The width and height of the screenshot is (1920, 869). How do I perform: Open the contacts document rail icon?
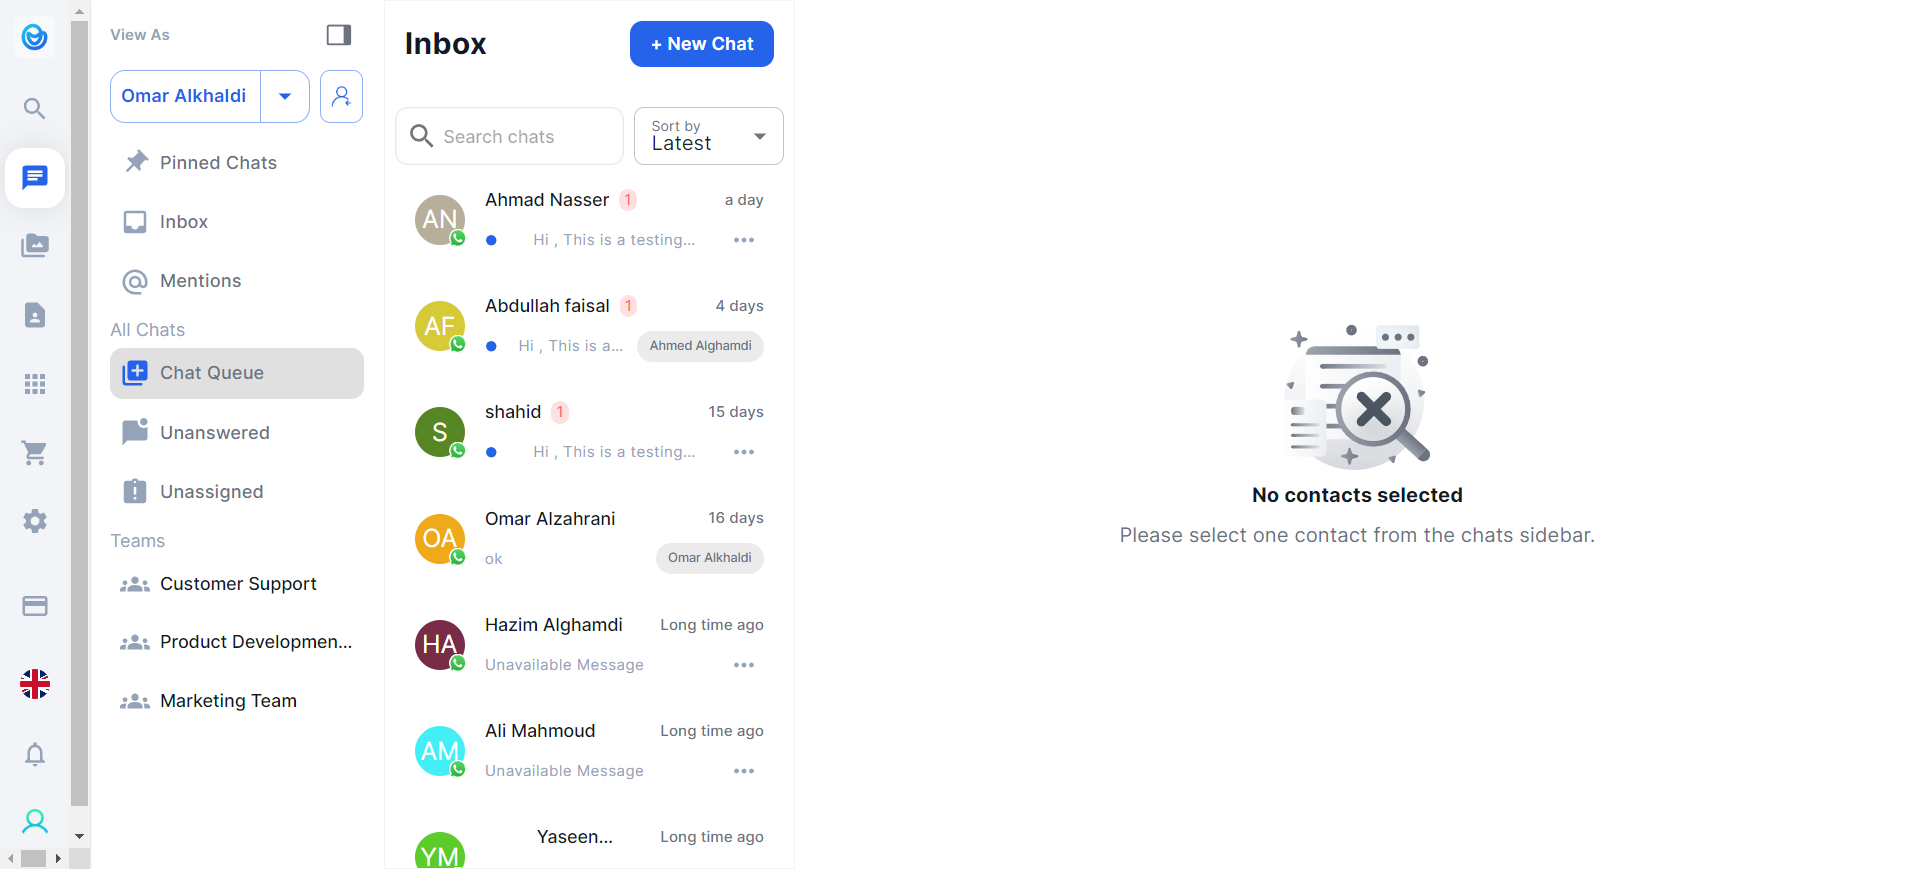point(35,315)
